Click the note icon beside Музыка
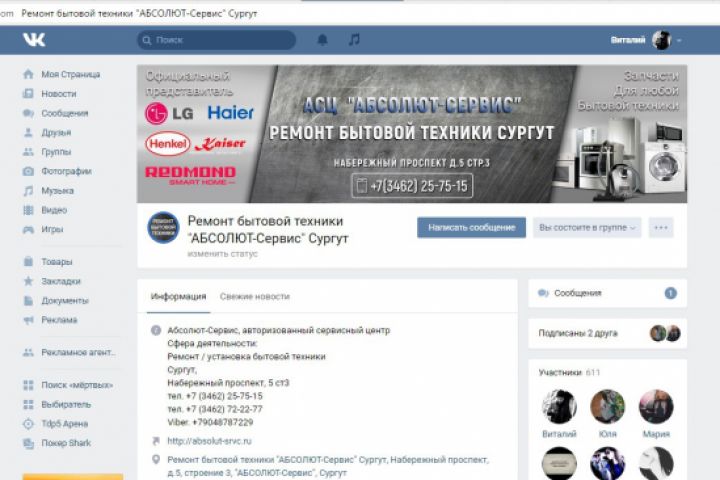Screen dimensions: 720x480 [28, 191]
